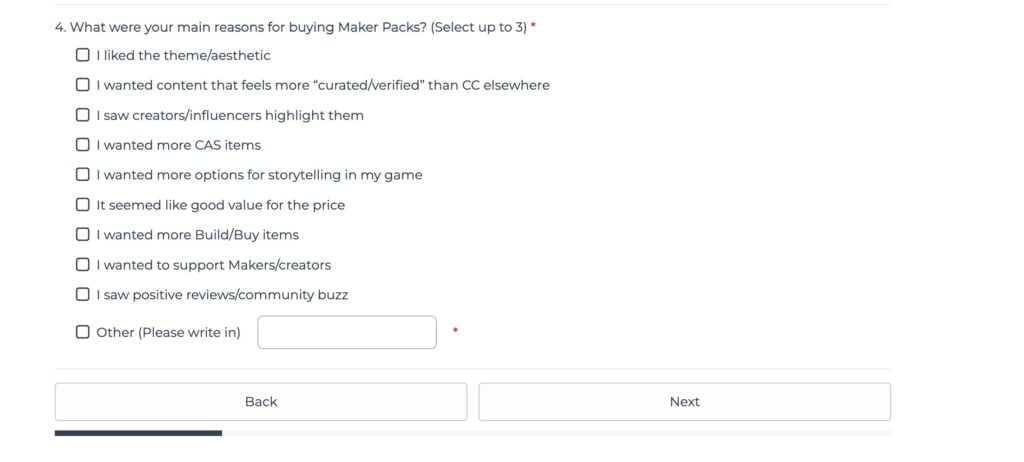The height and width of the screenshot is (462, 1024).
Task: Tick "I saw positive reviews/community buzz"
Action: (x=83, y=295)
